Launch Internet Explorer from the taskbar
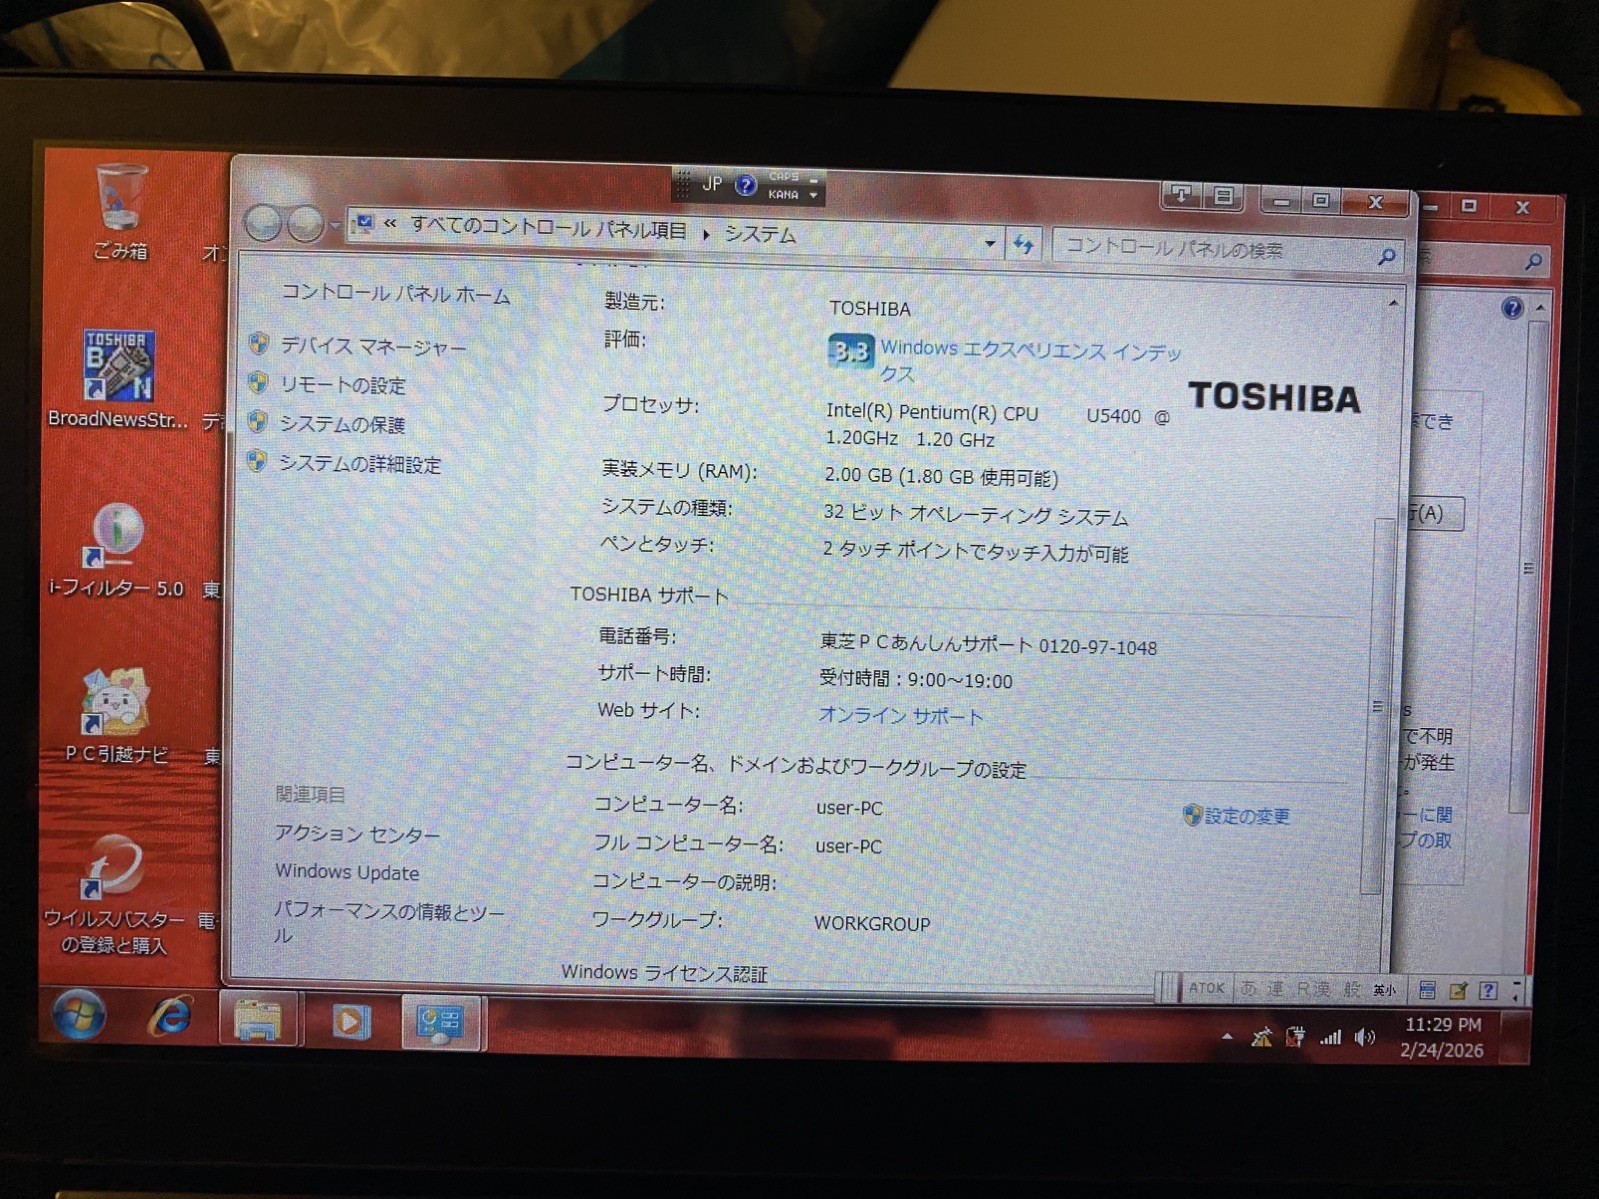 tap(171, 1018)
